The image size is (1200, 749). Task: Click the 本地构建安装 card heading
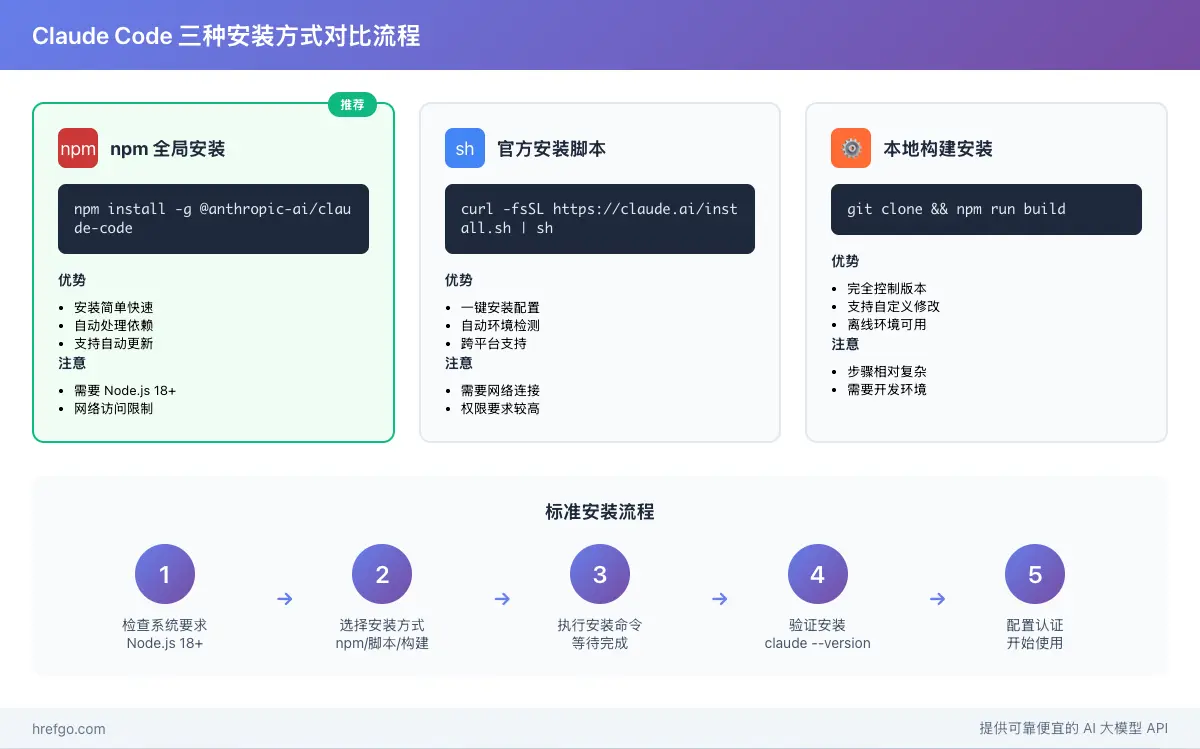pos(938,149)
